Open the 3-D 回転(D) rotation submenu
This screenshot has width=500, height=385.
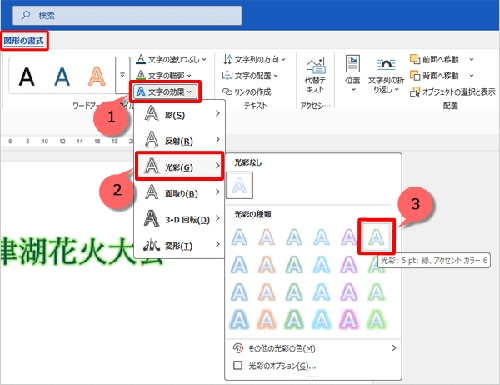180,219
